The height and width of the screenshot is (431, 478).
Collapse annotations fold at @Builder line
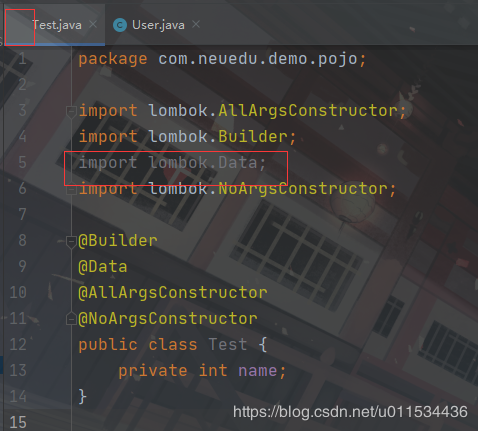coord(71,242)
